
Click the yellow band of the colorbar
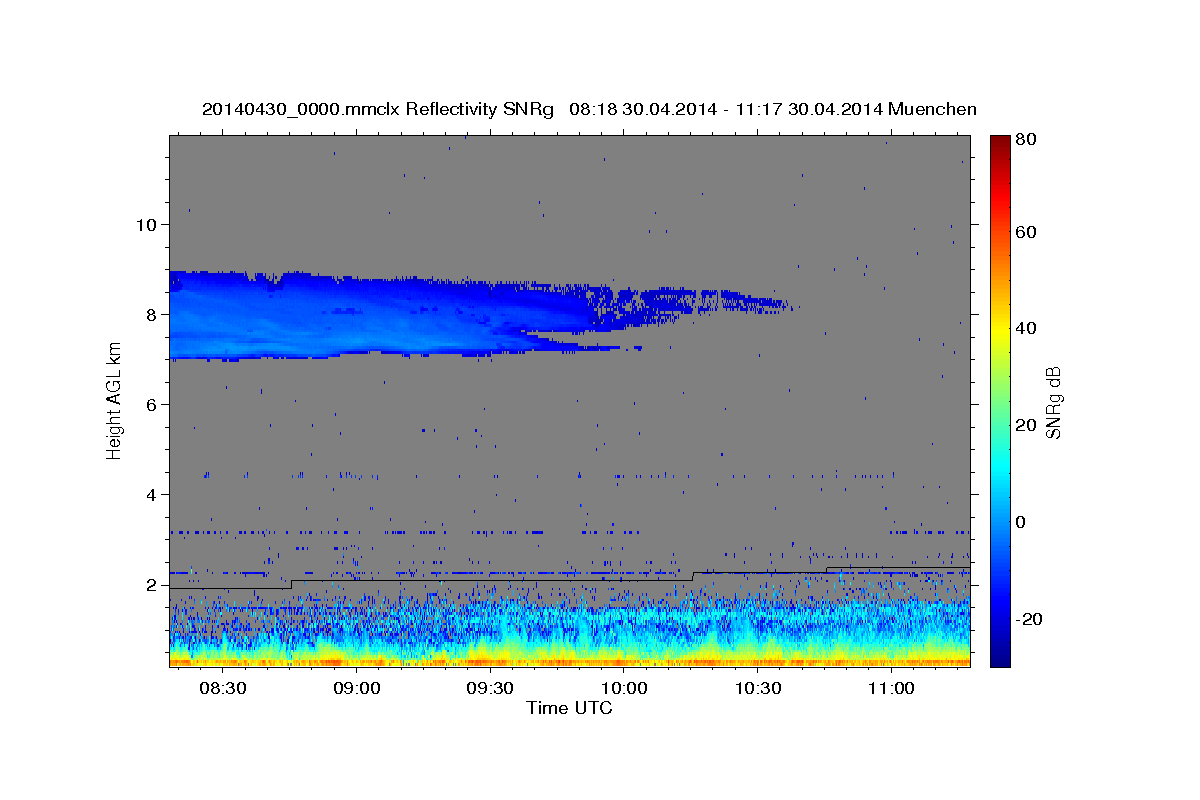pos(999,330)
